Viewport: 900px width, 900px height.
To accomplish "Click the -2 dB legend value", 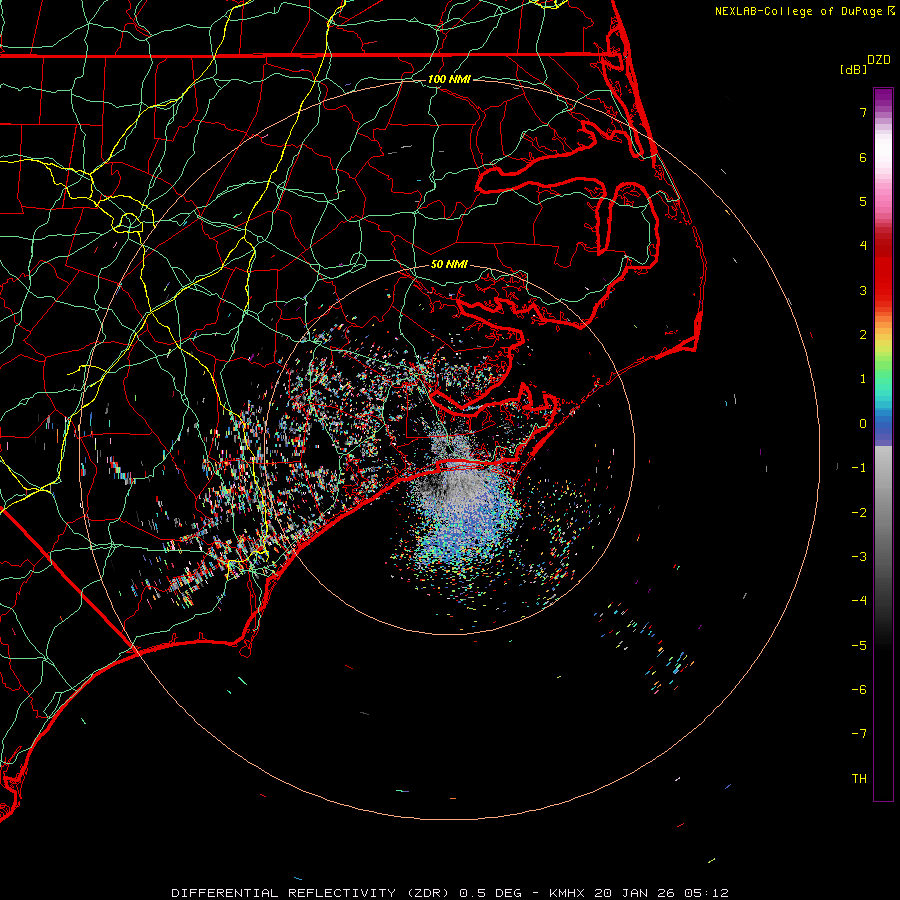I will [859, 513].
